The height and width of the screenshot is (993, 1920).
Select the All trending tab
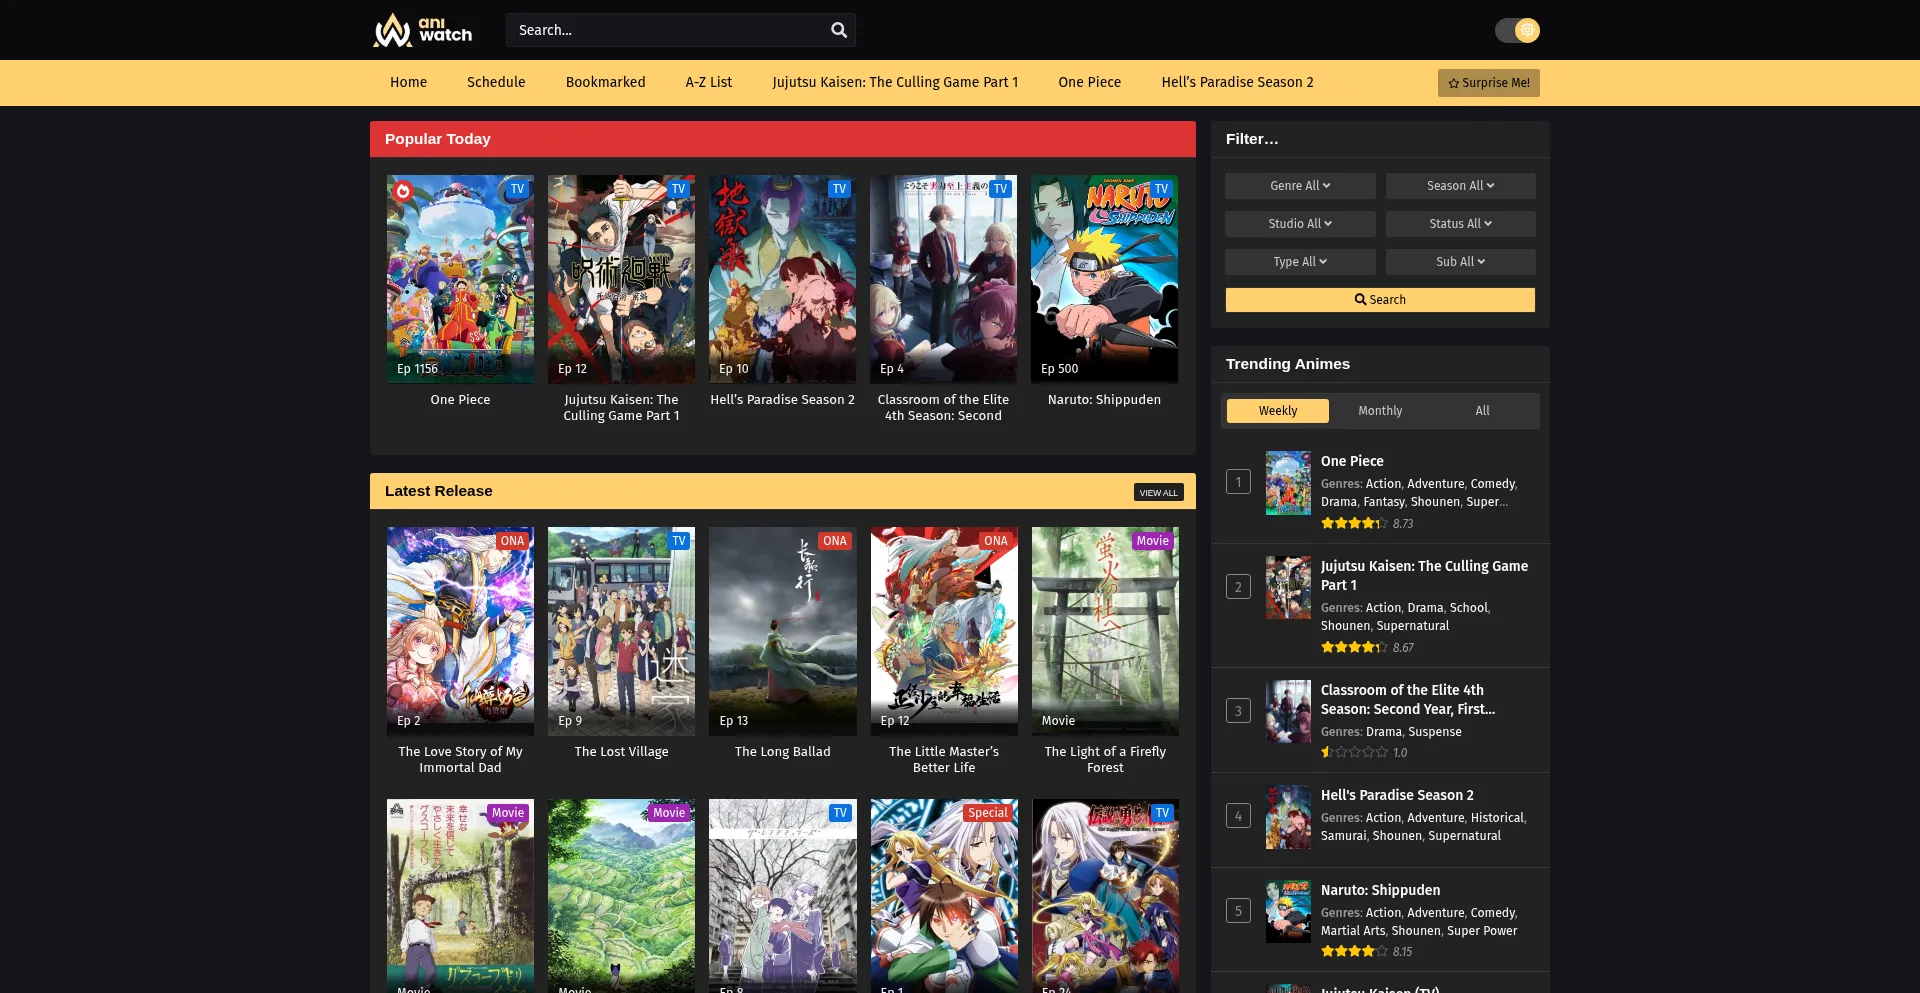click(1482, 411)
